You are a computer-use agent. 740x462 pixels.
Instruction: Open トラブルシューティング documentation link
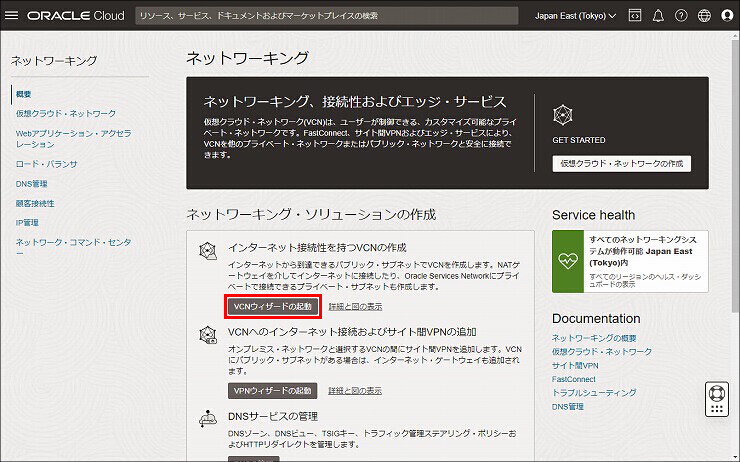(594, 393)
